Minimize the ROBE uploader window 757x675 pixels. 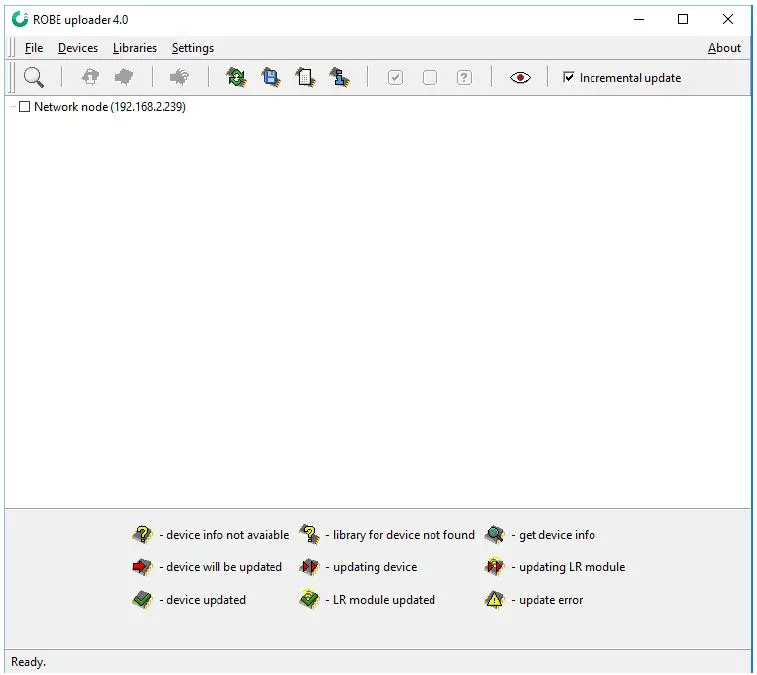point(639,19)
